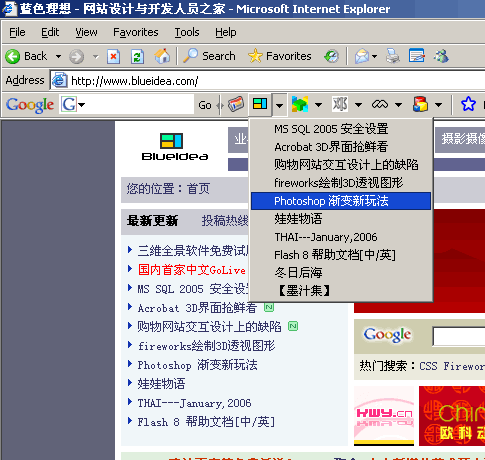
Task: Open the 国内首家中文GoLive red link
Action: 192,270
